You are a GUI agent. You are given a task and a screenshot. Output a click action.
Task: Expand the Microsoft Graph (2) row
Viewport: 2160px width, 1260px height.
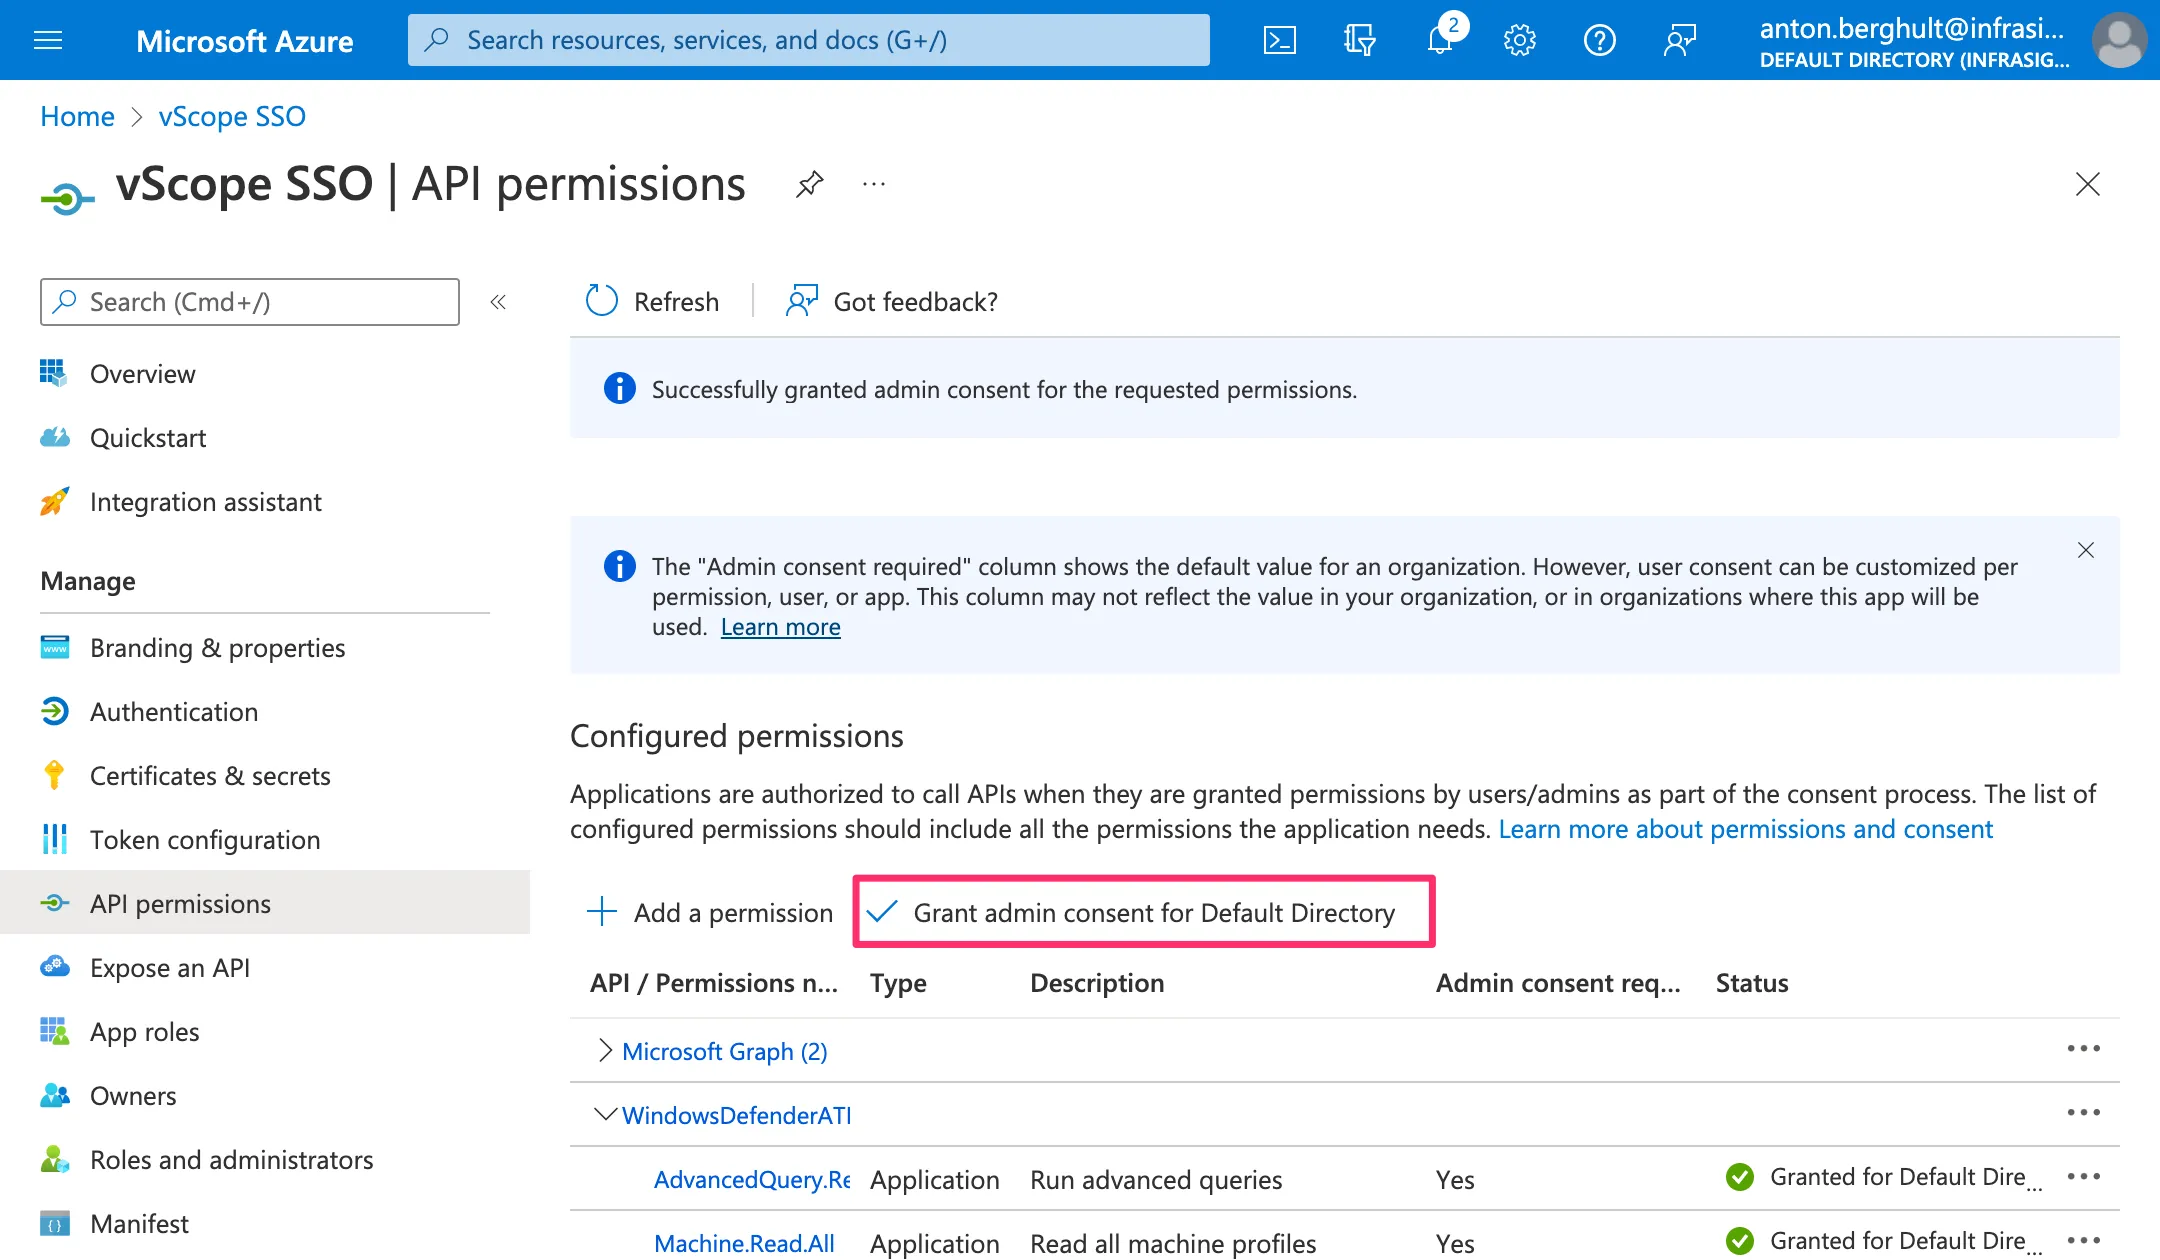click(x=604, y=1050)
